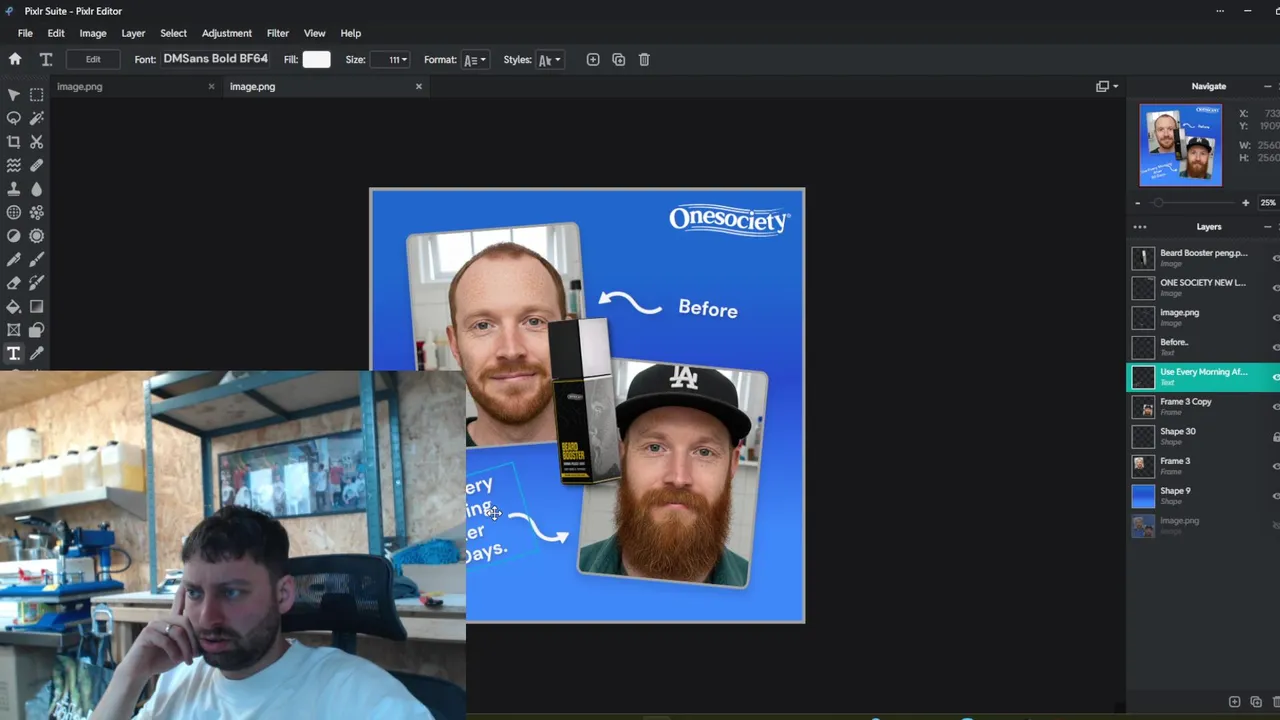1280x720 pixels.
Task: Select the Gradient tool
Action: (37, 307)
